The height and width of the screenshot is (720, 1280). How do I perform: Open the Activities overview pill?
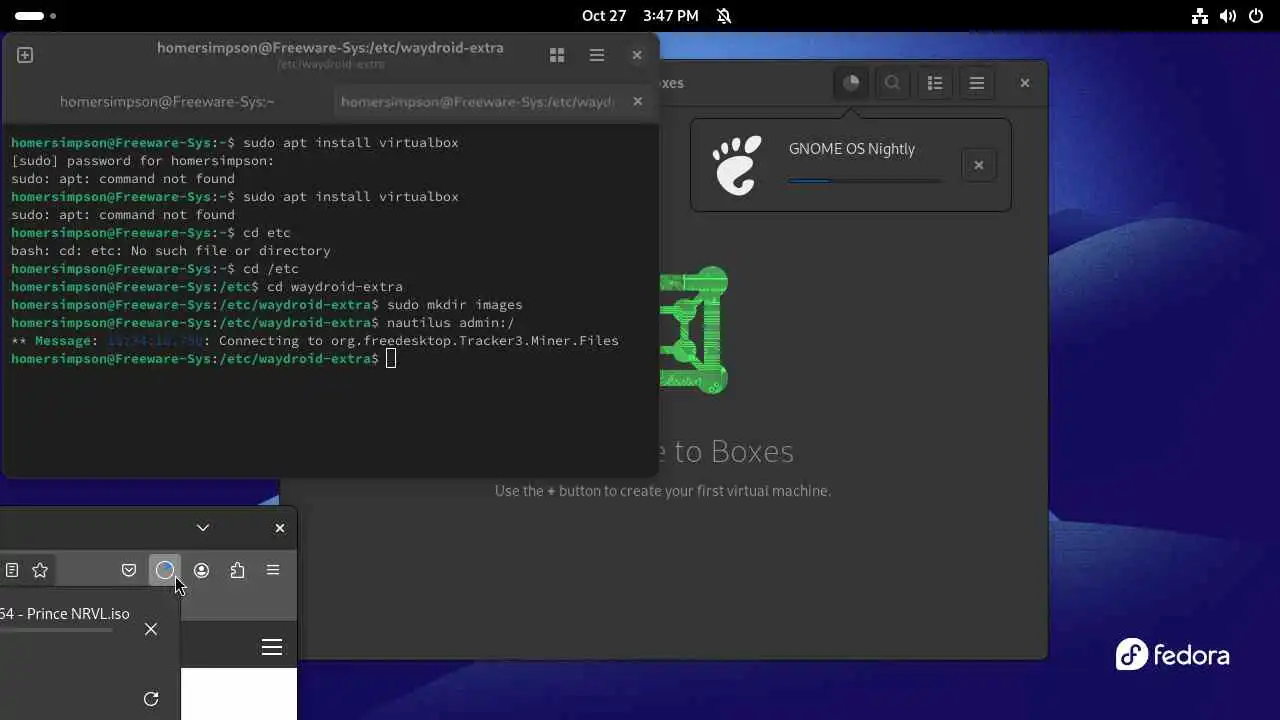coord(35,16)
